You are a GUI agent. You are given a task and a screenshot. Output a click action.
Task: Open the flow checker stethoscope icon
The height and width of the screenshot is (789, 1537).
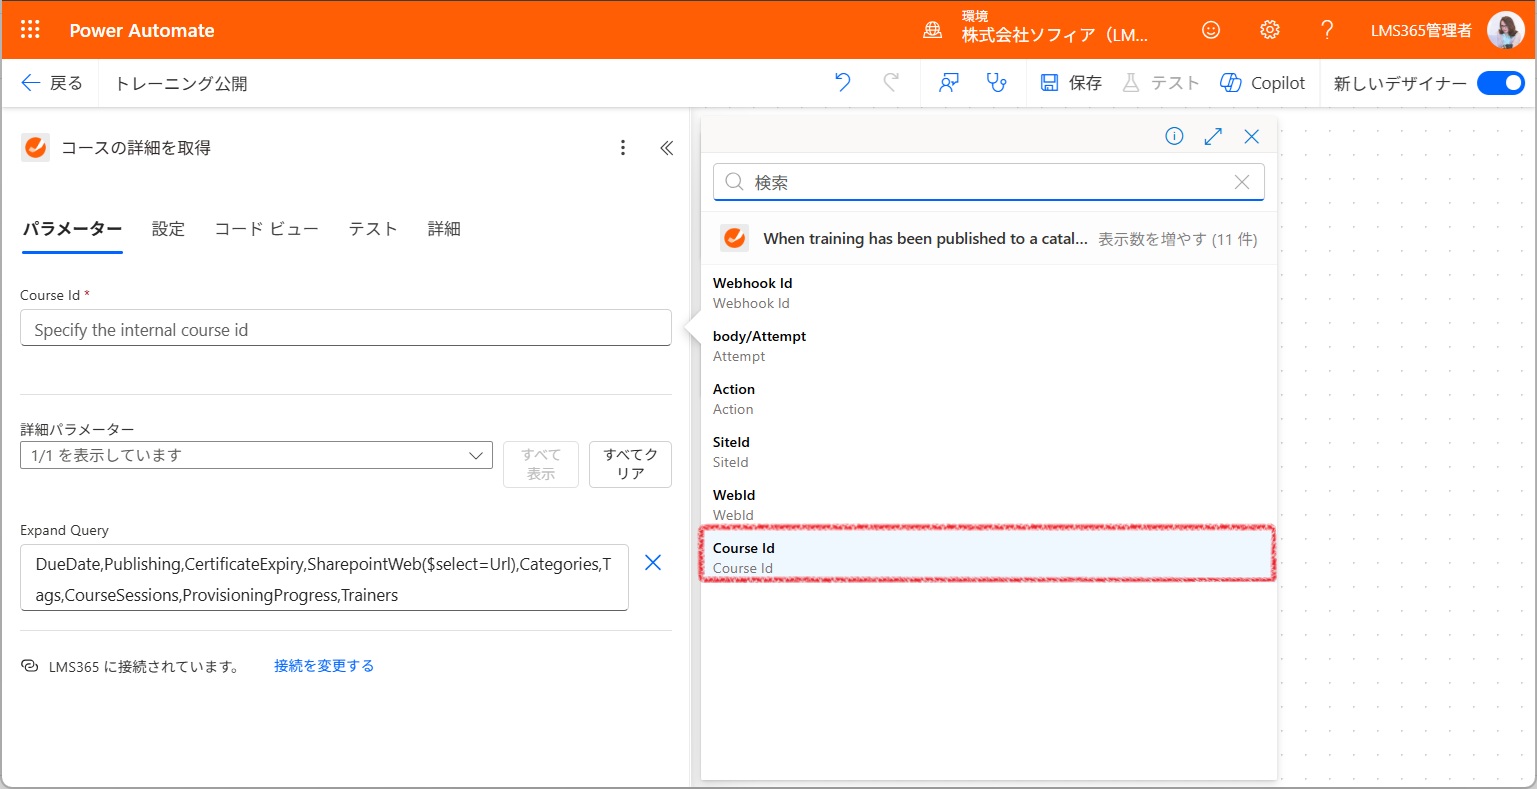(996, 83)
